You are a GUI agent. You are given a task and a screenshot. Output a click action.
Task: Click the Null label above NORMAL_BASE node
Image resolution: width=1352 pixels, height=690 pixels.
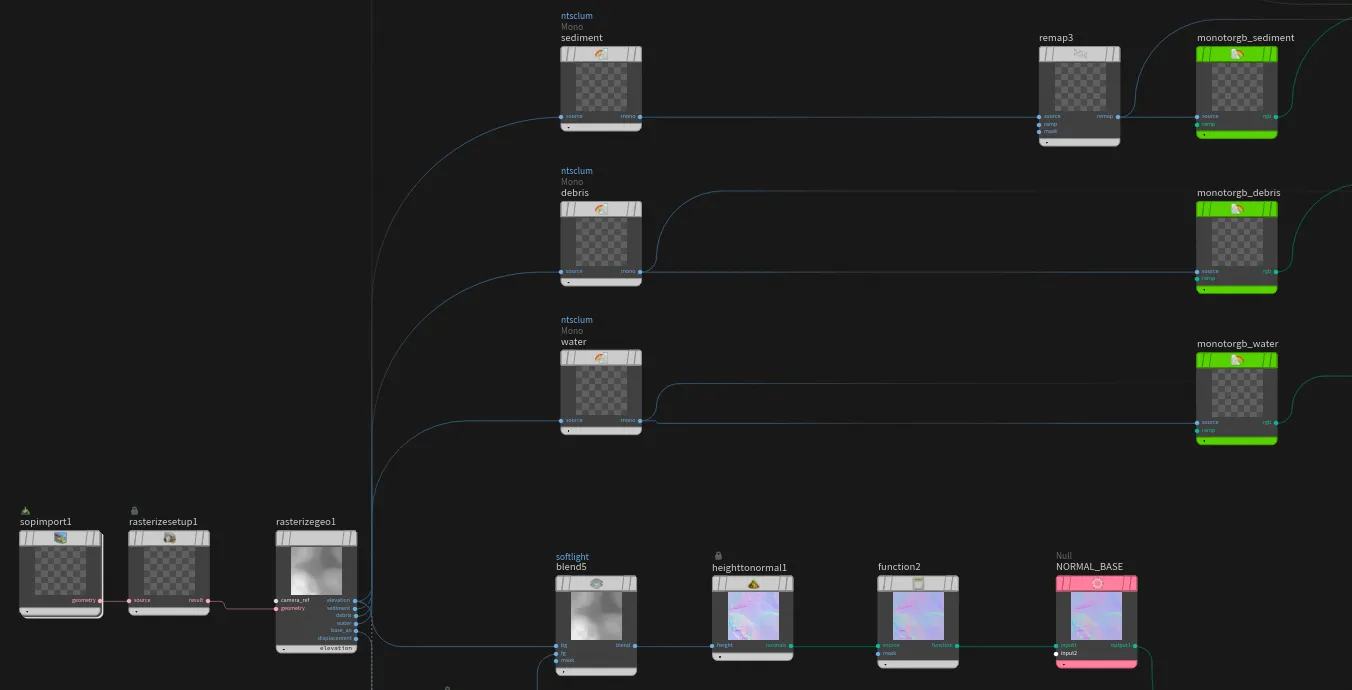pyautogui.click(x=1064, y=555)
